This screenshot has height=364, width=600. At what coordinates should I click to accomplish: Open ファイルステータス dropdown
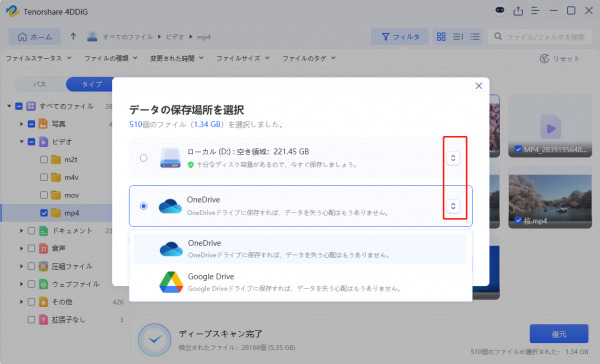pyautogui.click(x=39, y=58)
